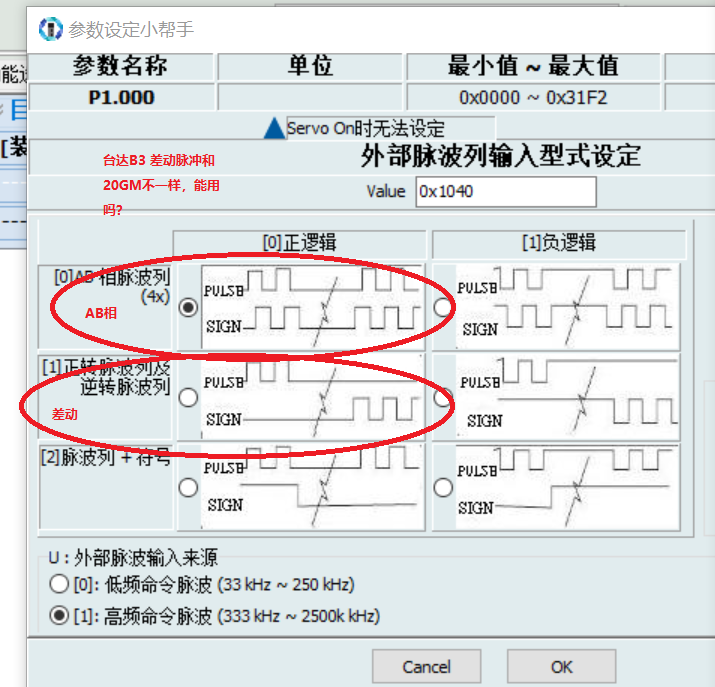This screenshot has width=715, height=687.
Task: Click the [1]负逻辑 column header
Action: click(558, 243)
